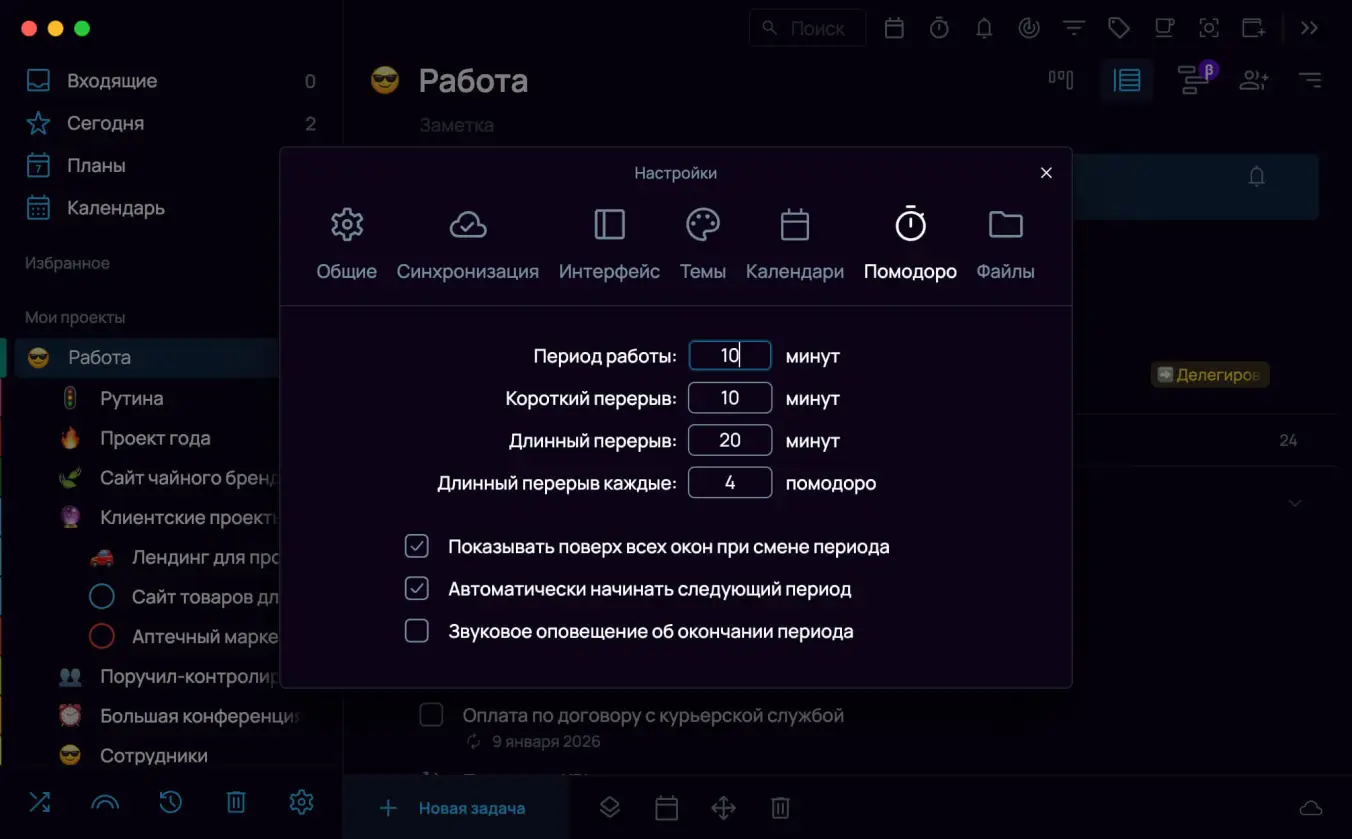Open notifications via the bell icon
The image size is (1352, 839).
tap(983, 27)
